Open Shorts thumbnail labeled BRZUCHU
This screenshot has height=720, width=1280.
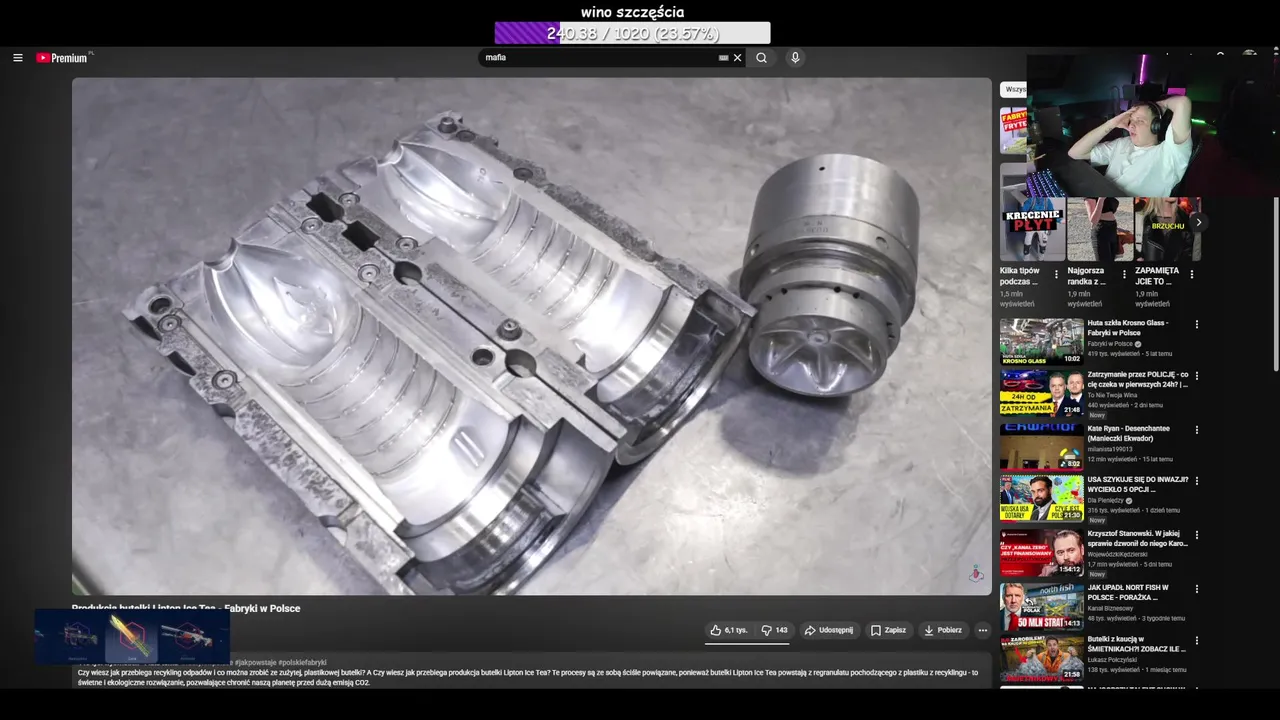[x=1168, y=228]
